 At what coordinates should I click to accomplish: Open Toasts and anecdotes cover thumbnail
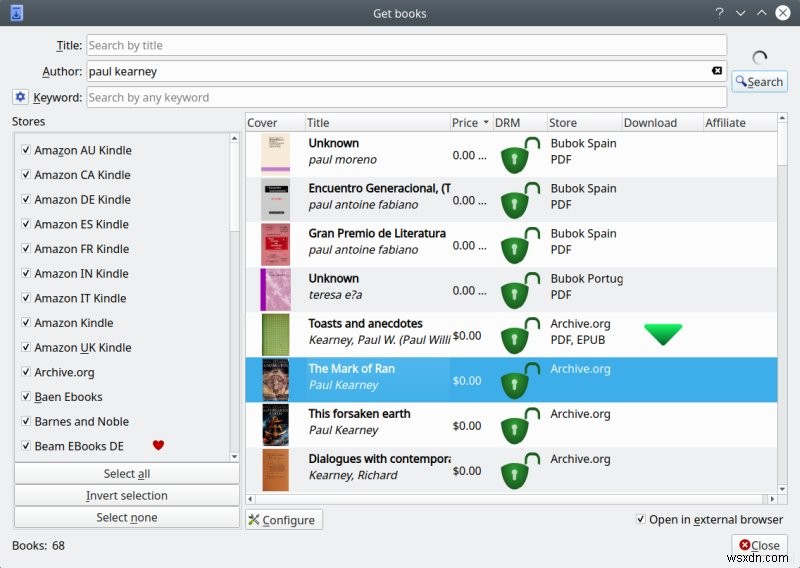(x=276, y=335)
